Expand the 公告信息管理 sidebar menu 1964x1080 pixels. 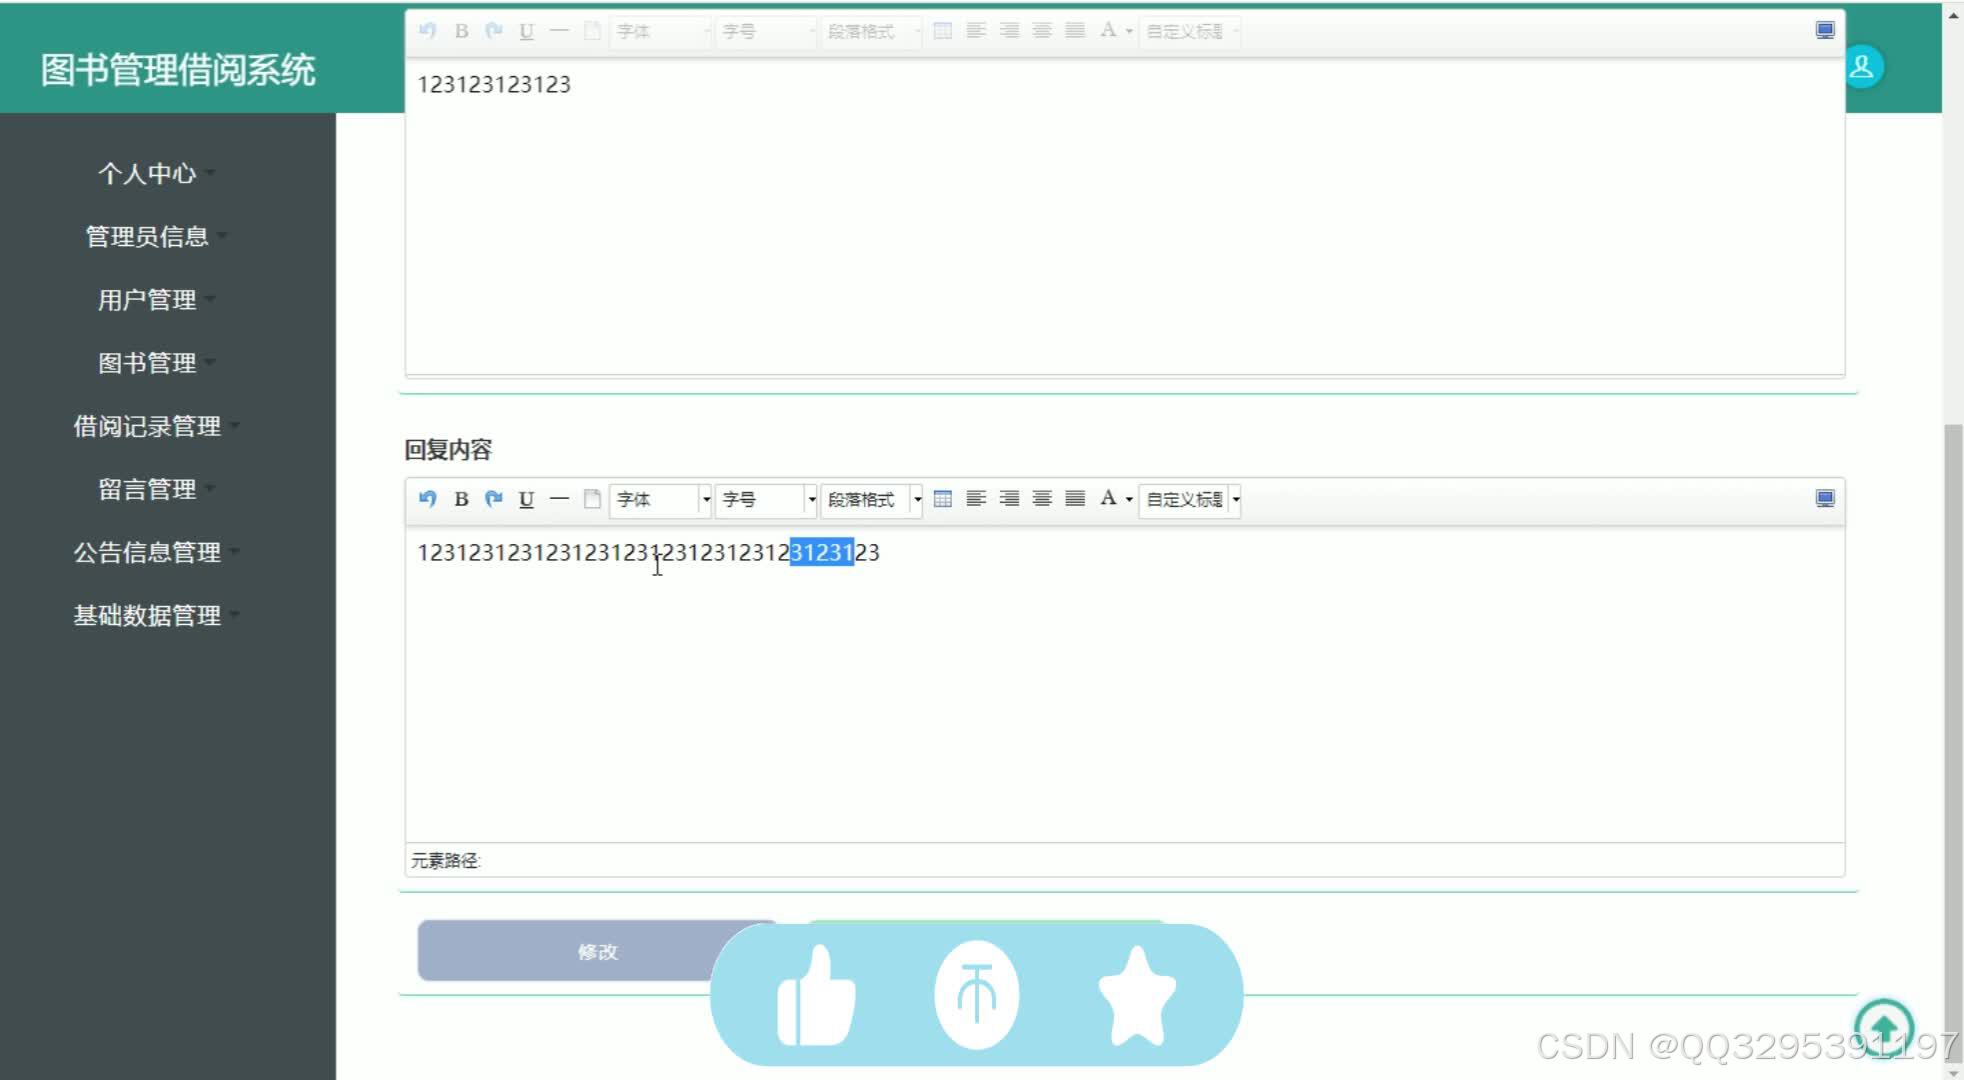pos(155,552)
